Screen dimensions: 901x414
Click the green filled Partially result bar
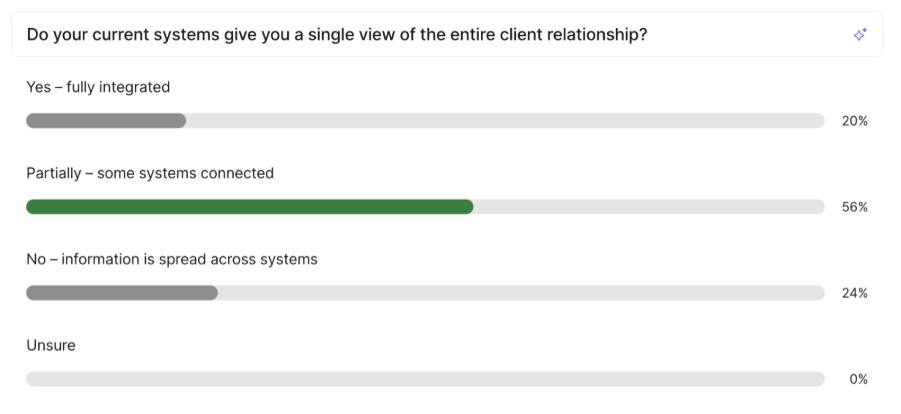pyautogui.click(x=250, y=207)
